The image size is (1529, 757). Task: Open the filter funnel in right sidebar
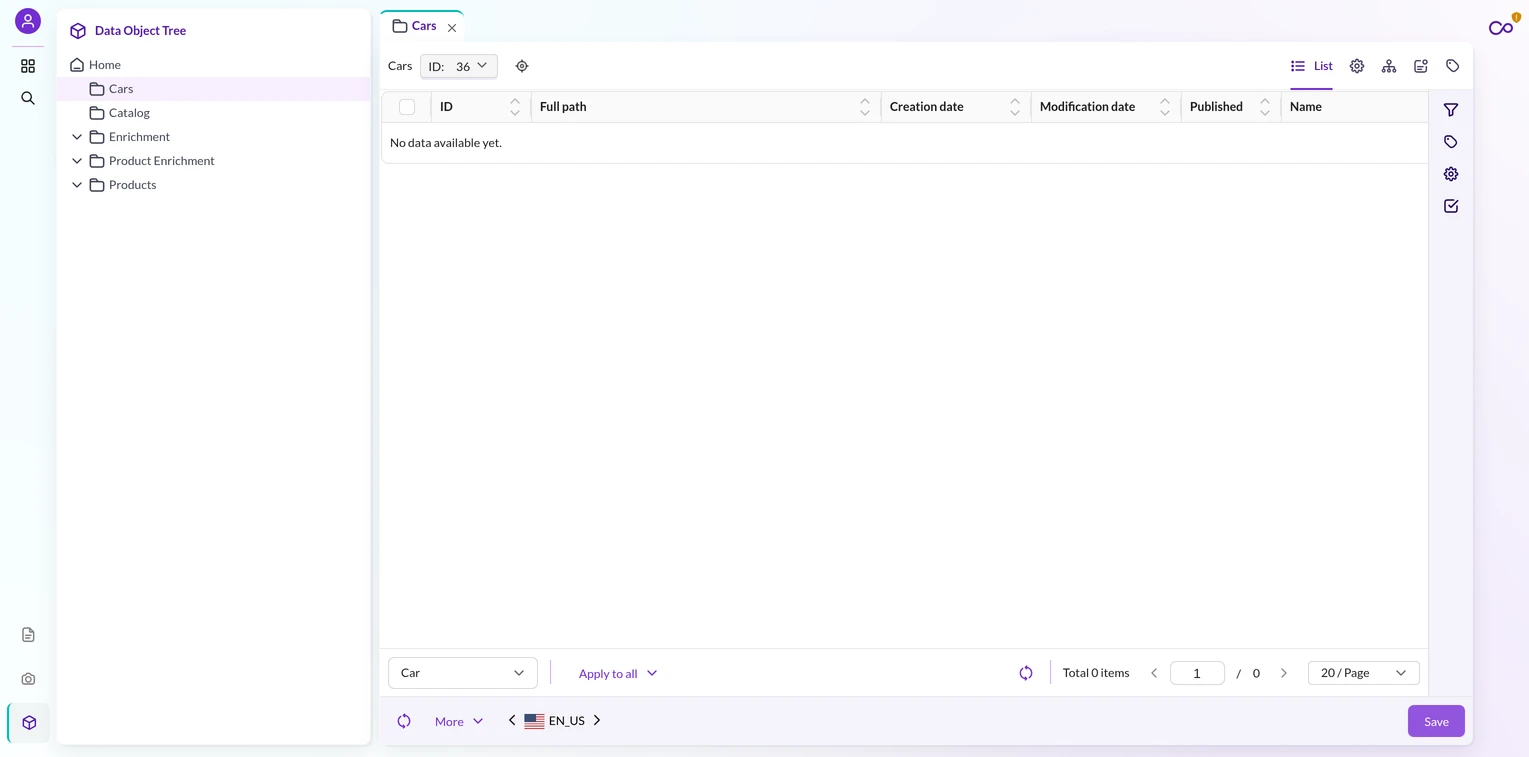(x=1451, y=110)
